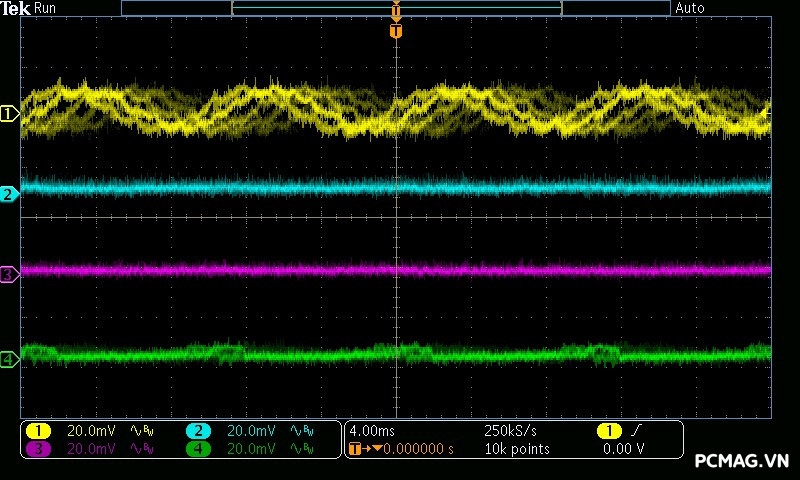Screen dimensions: 800x480
Task: Click the 0.00 V trigger level readout
Action: pyautogui.click(x=623, y=449)
